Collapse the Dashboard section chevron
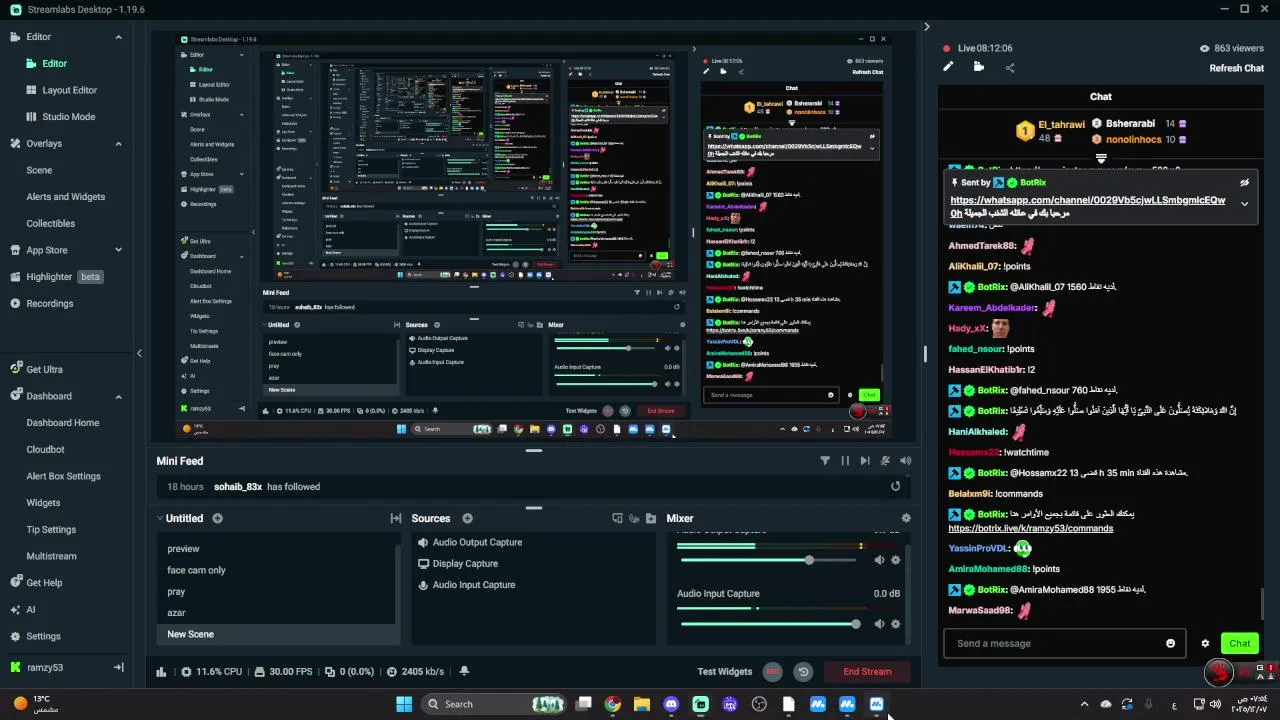 (118, 396)
